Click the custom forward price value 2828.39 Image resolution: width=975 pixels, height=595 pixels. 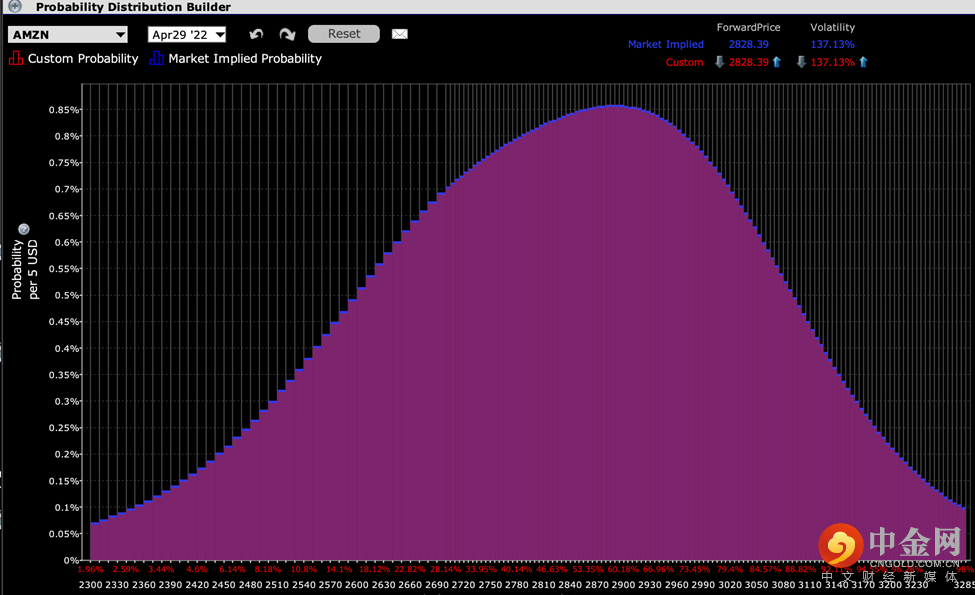point(748,62)
